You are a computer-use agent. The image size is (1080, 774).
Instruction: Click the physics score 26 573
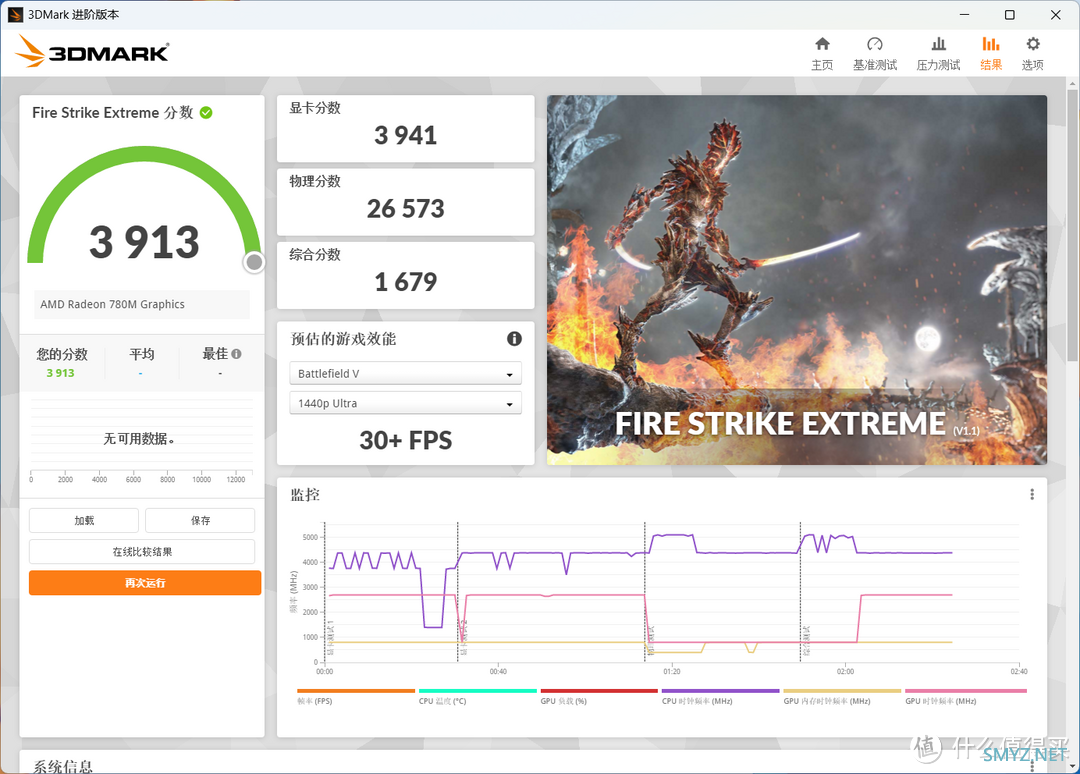[406, 209]
